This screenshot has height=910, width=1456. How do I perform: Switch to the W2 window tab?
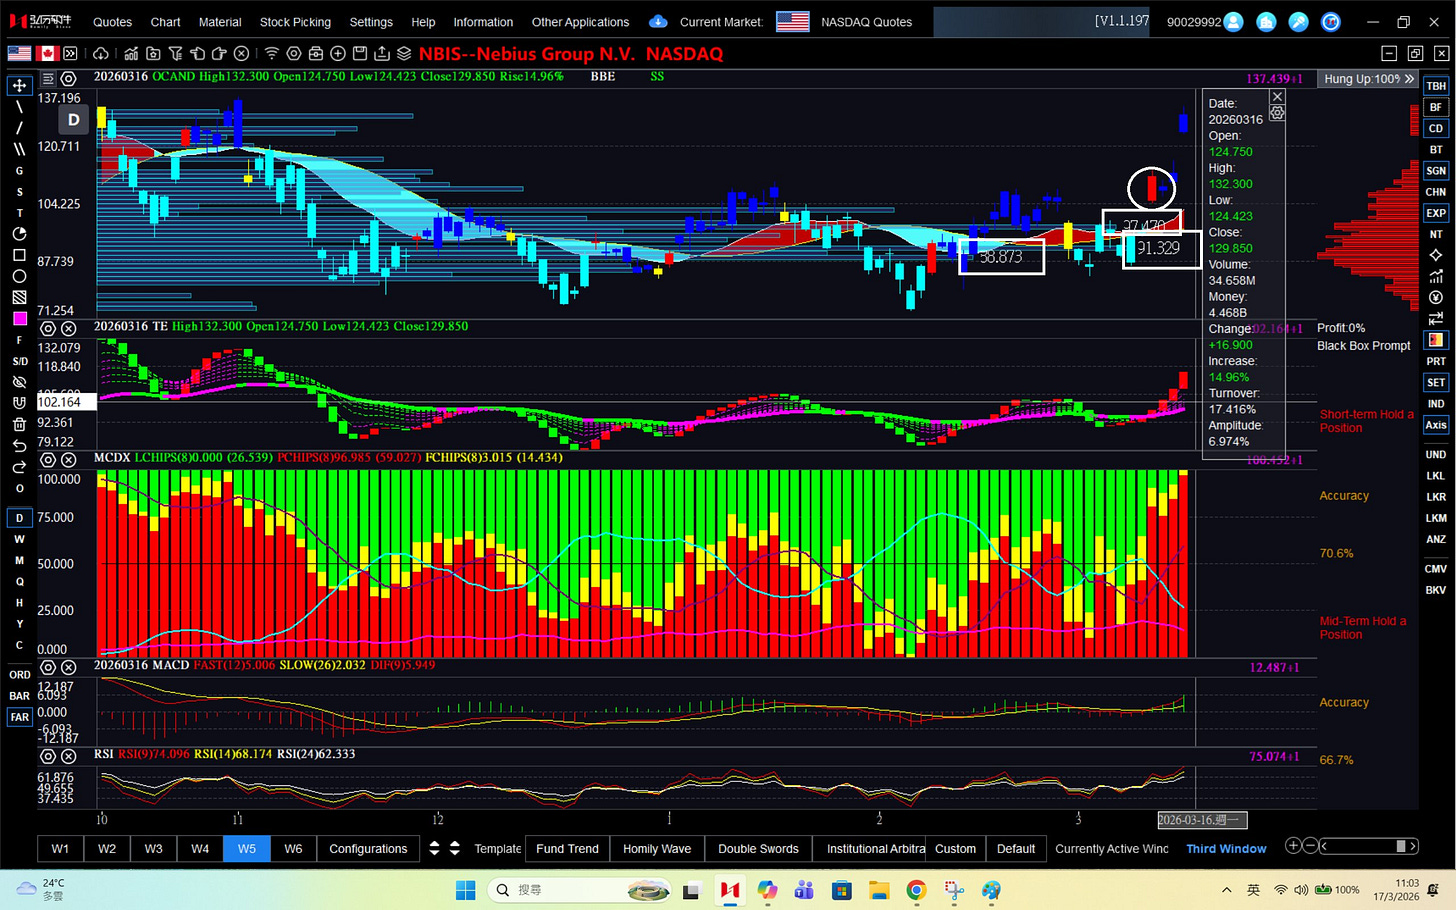pyautogui.click(x=107, y=848)
